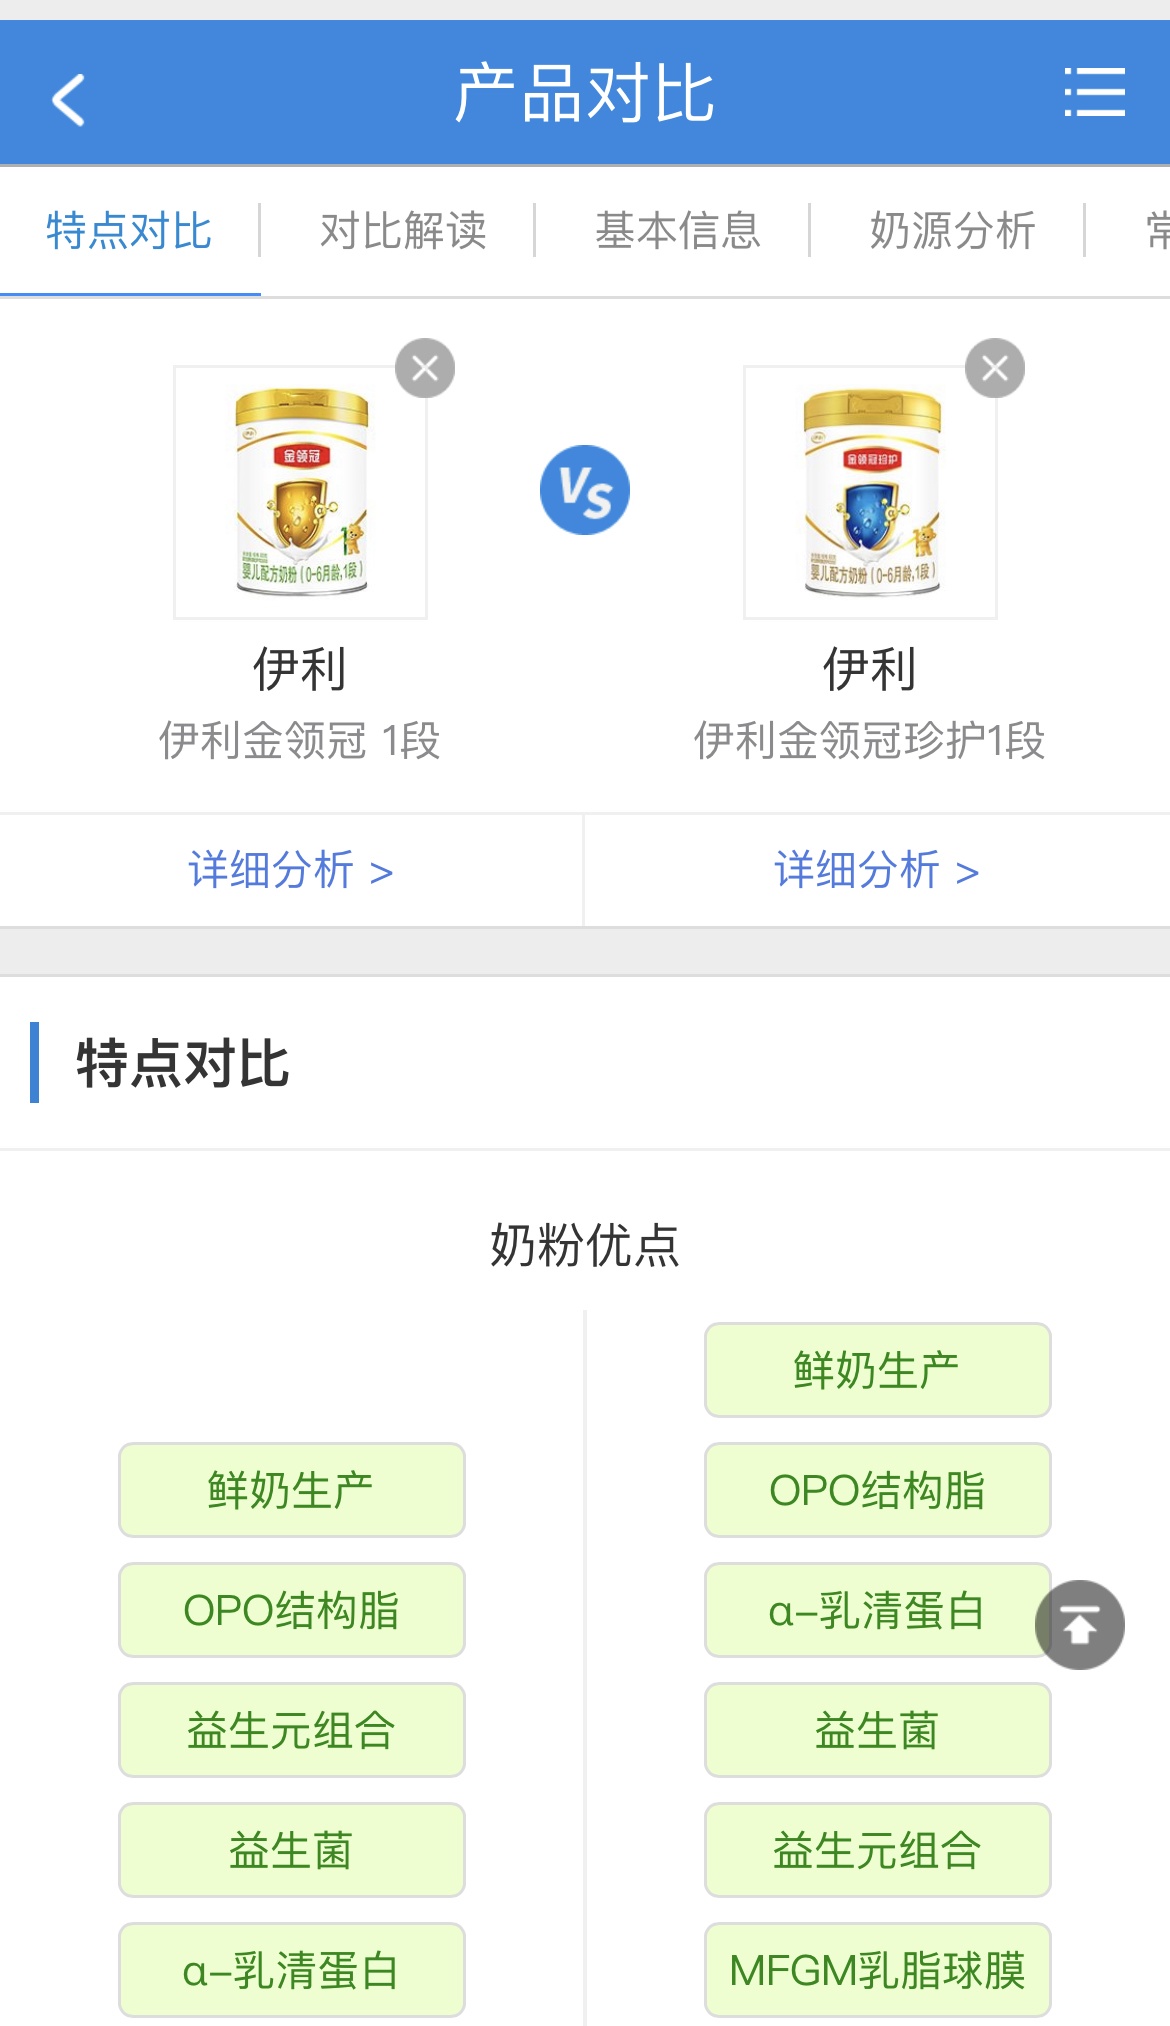Select the 特点对比 tab
This screenshot has width=1170, height=2026.
pos(129,231)
